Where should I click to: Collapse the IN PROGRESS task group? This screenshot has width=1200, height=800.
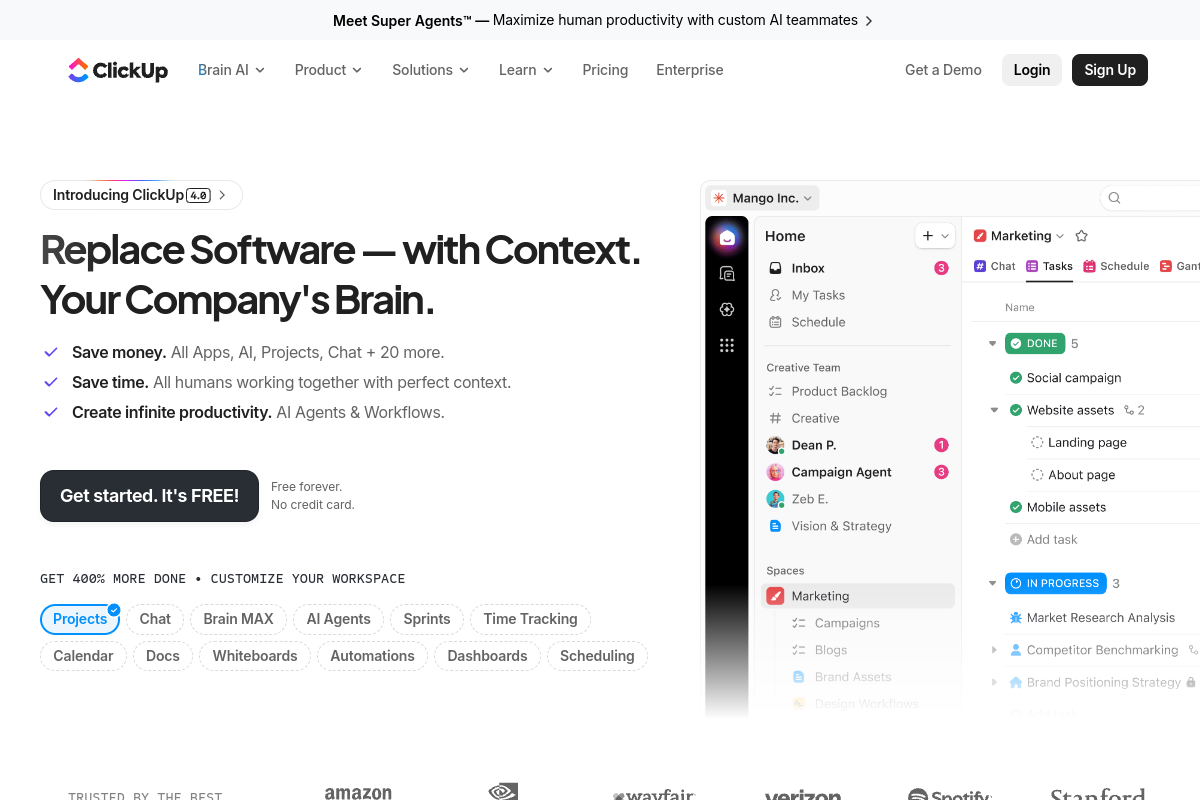coord(992,583)
